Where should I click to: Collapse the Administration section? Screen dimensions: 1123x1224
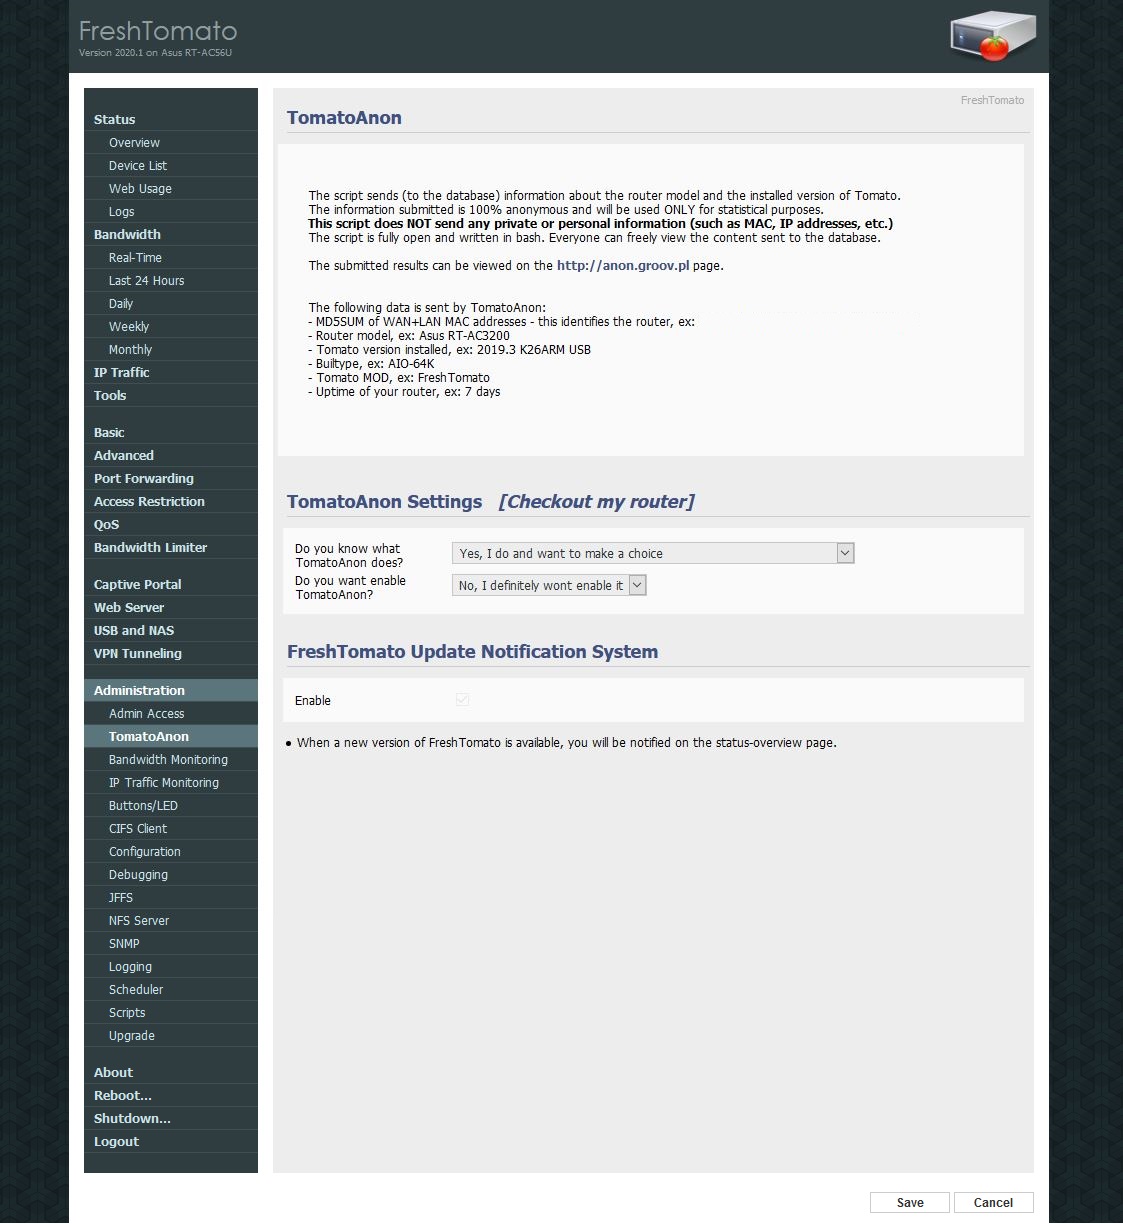tap(171, 691)
